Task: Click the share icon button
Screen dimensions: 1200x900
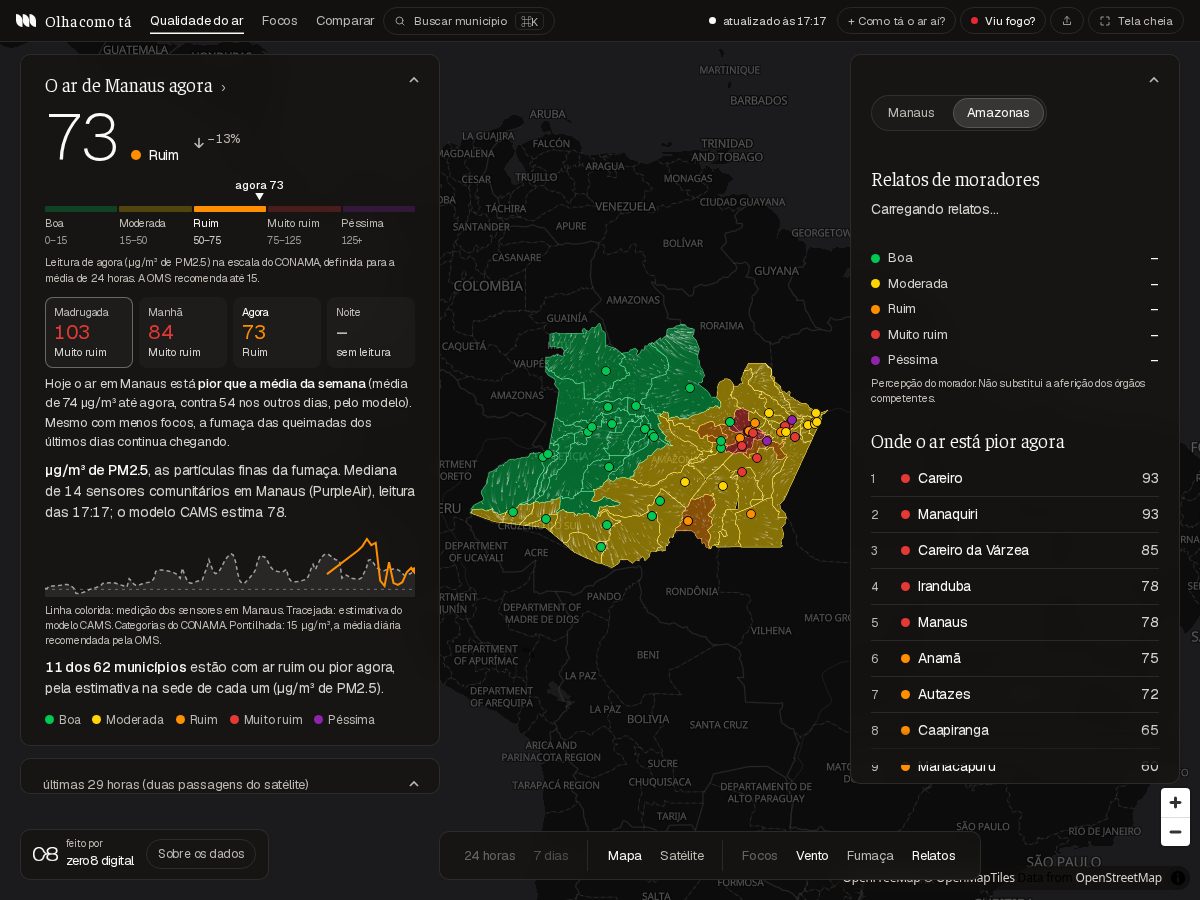Action: (x=1067, y=21)
